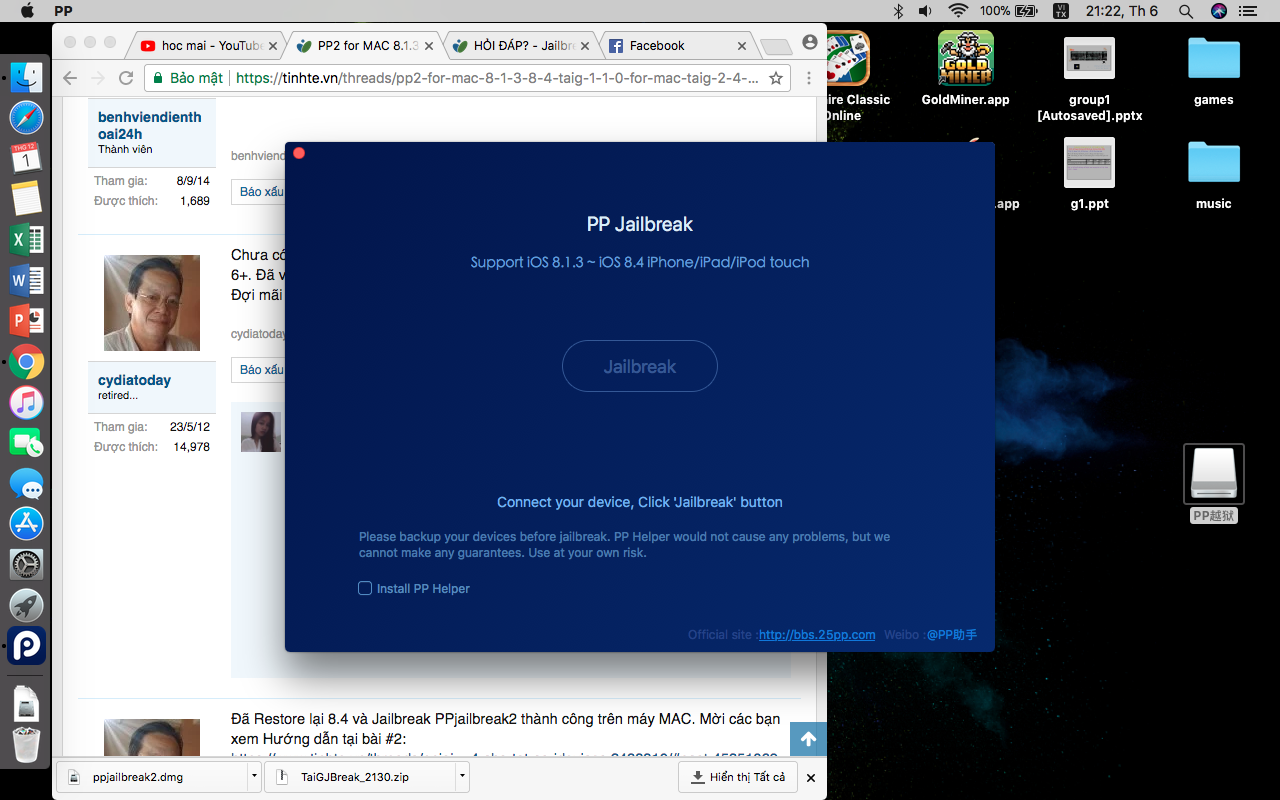The image size is (1280, 800).
Task: Click Hiển thị Tất cả downloads button
Action: click(737, 777)
